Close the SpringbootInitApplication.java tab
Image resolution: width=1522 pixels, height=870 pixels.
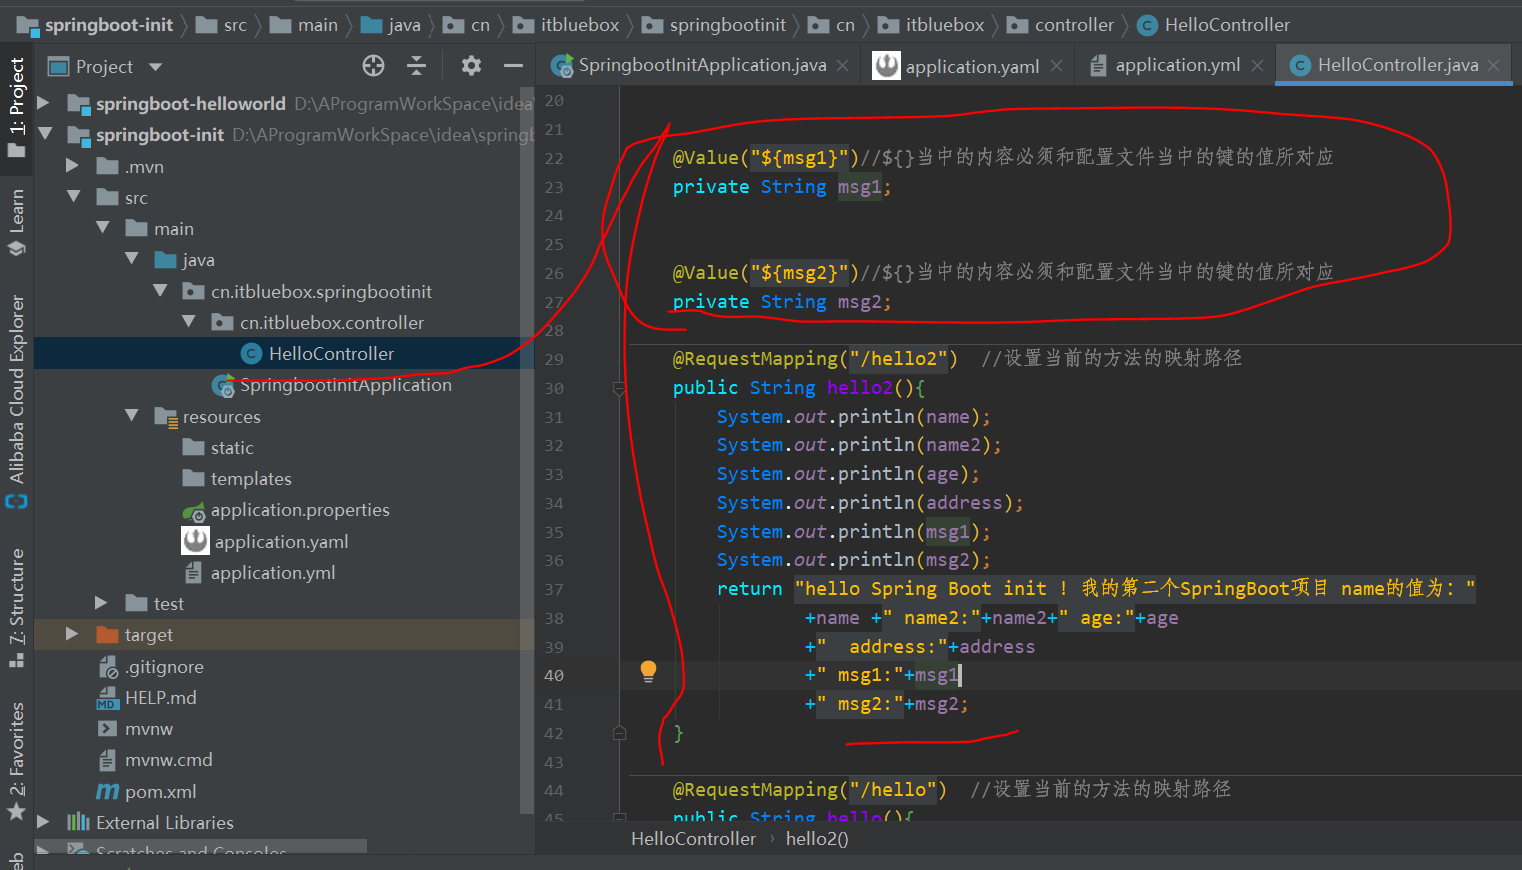point(843,66)
